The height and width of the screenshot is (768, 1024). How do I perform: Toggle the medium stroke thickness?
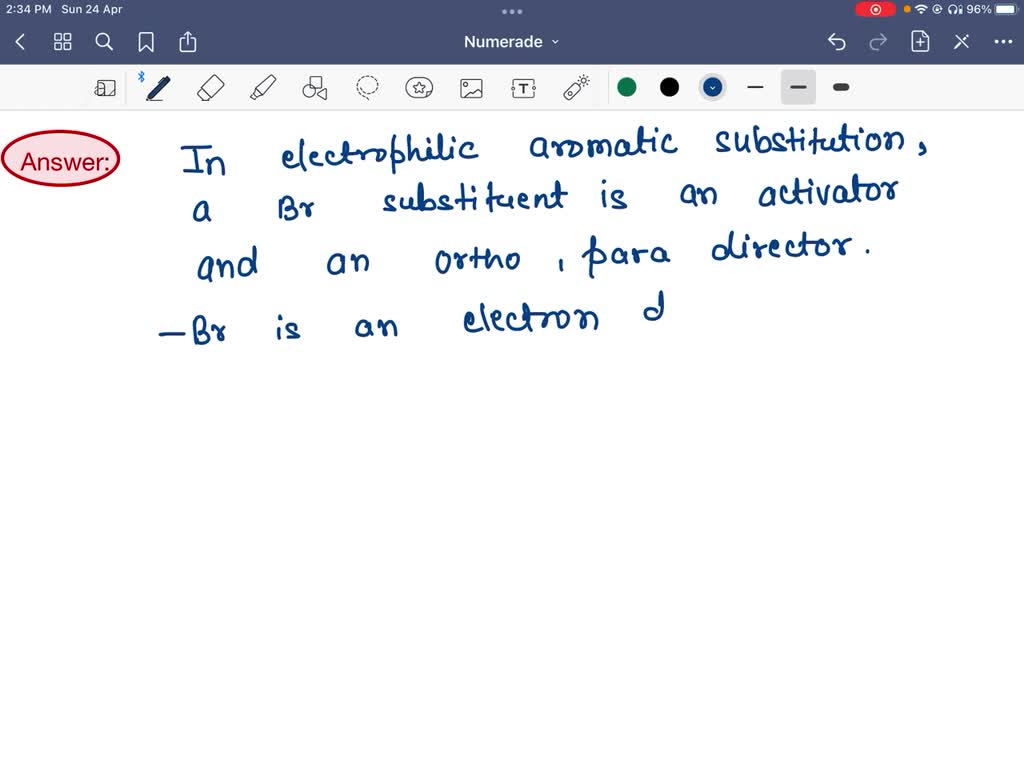(x=798, y=87)
